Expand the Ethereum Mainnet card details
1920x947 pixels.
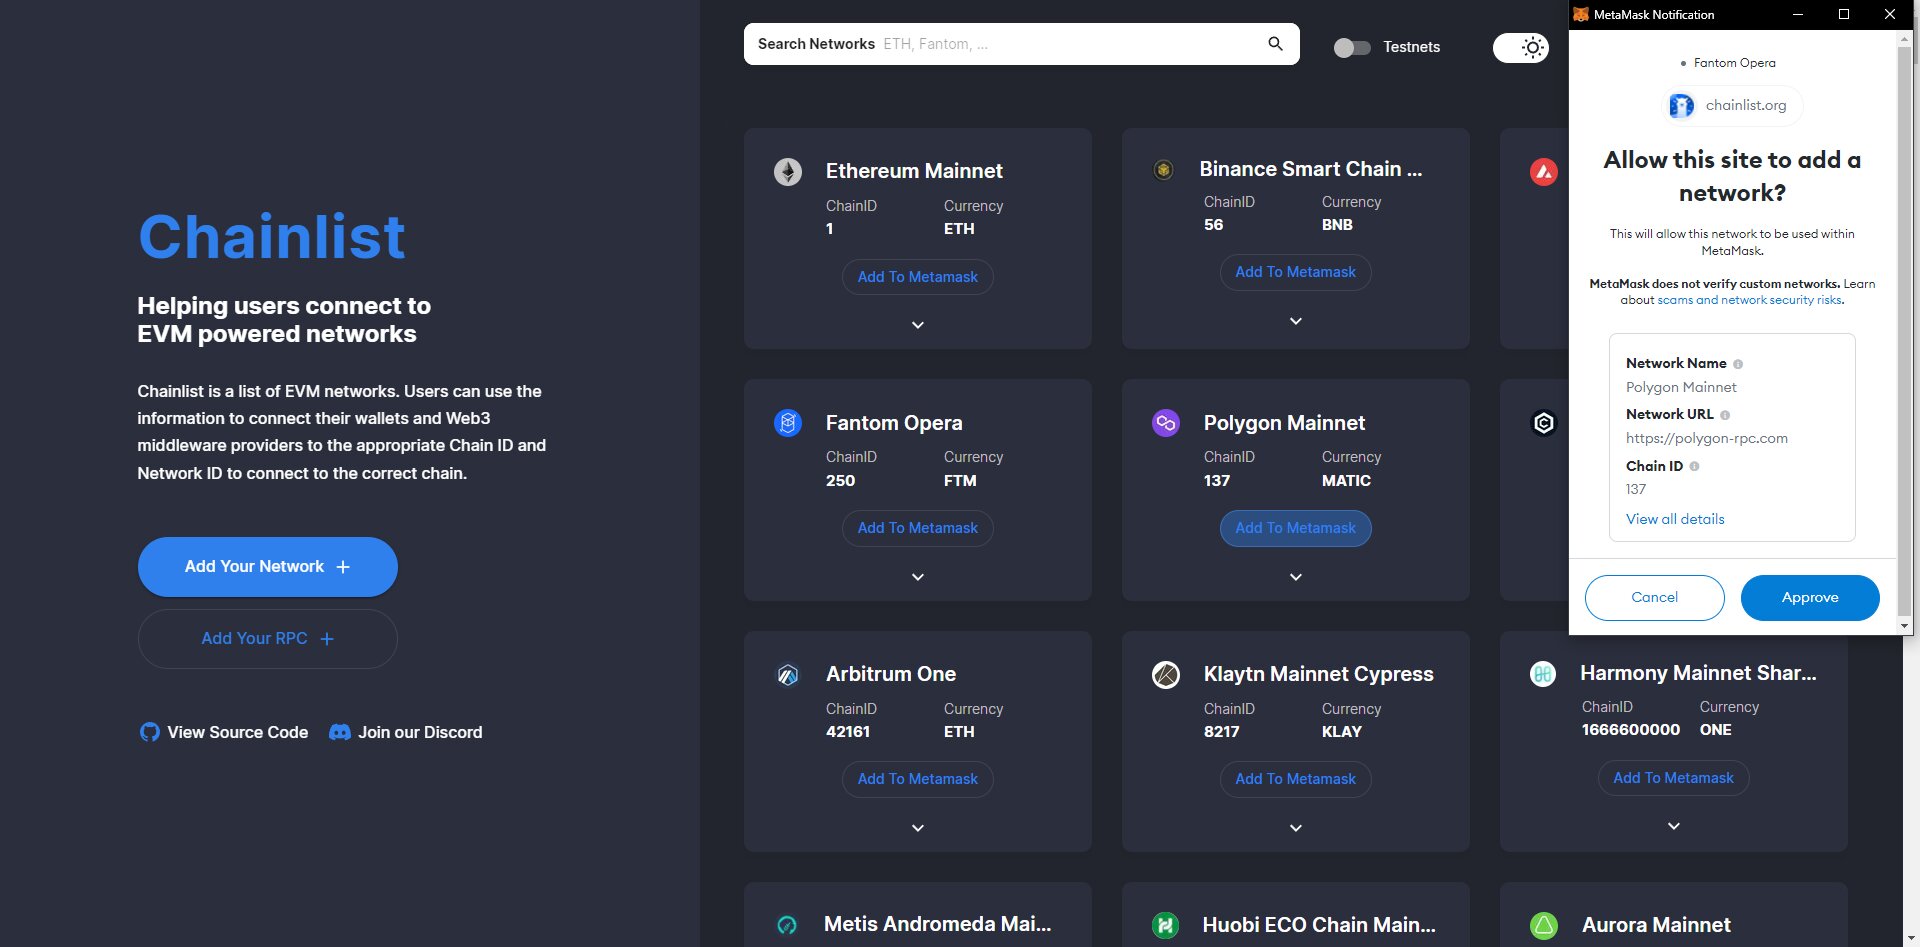tap(918, 325)
